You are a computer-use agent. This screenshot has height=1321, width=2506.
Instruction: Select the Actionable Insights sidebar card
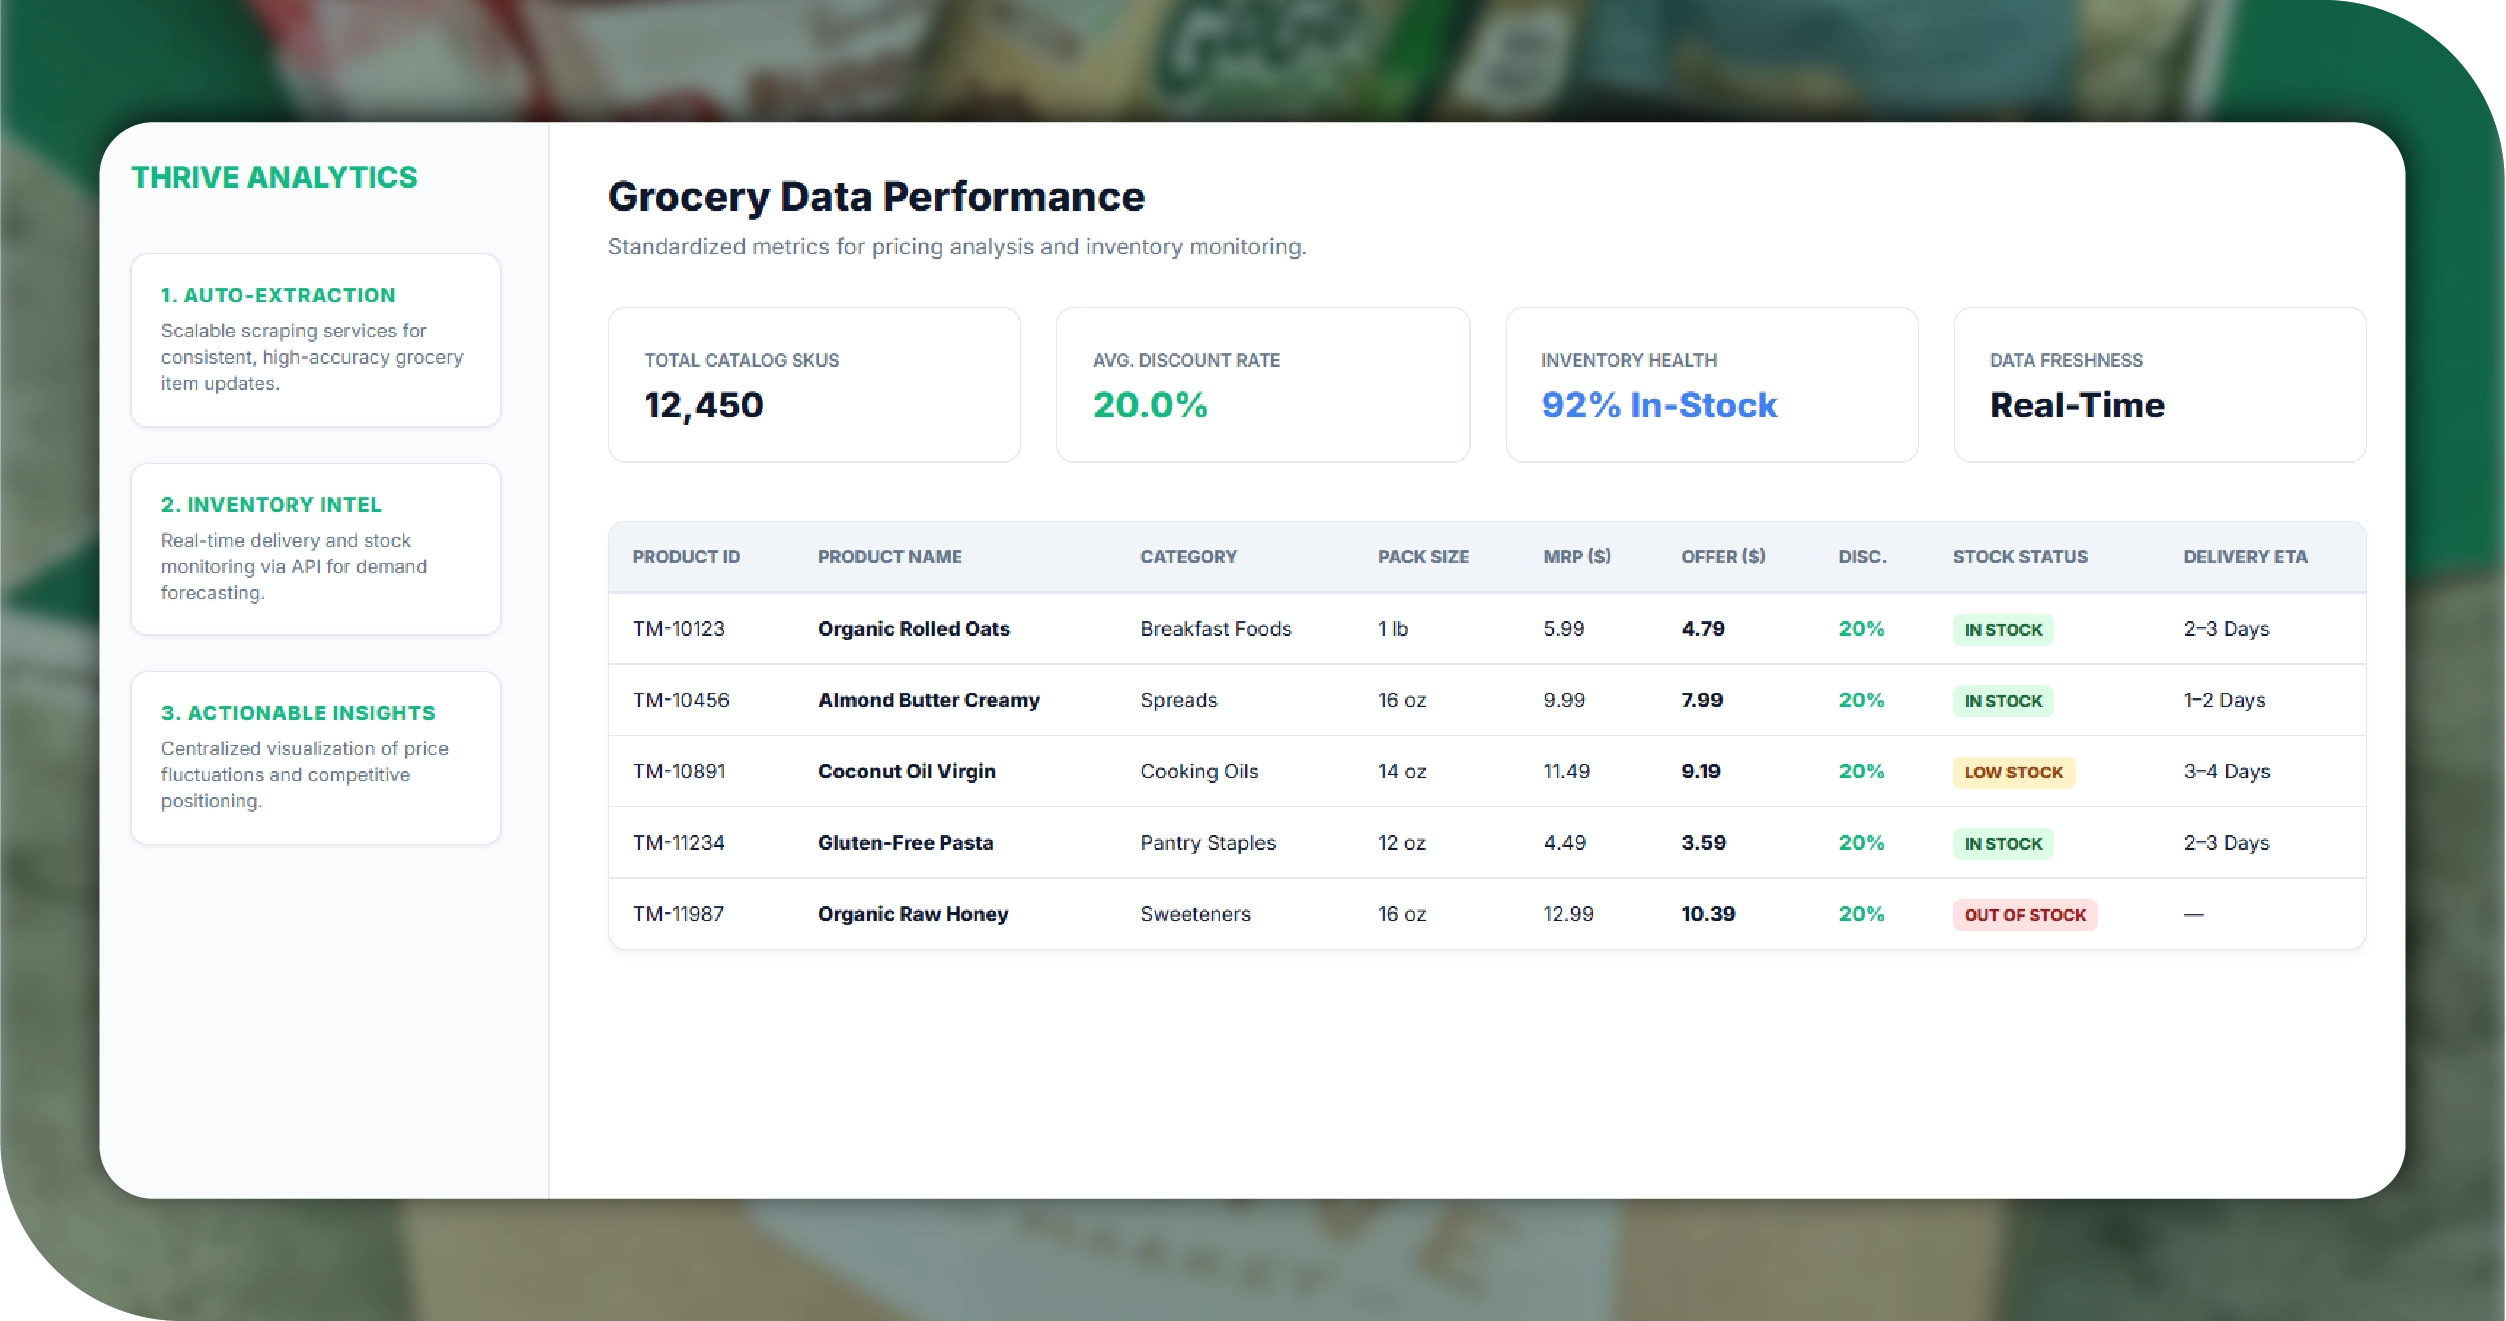click(x=315, y=757)
